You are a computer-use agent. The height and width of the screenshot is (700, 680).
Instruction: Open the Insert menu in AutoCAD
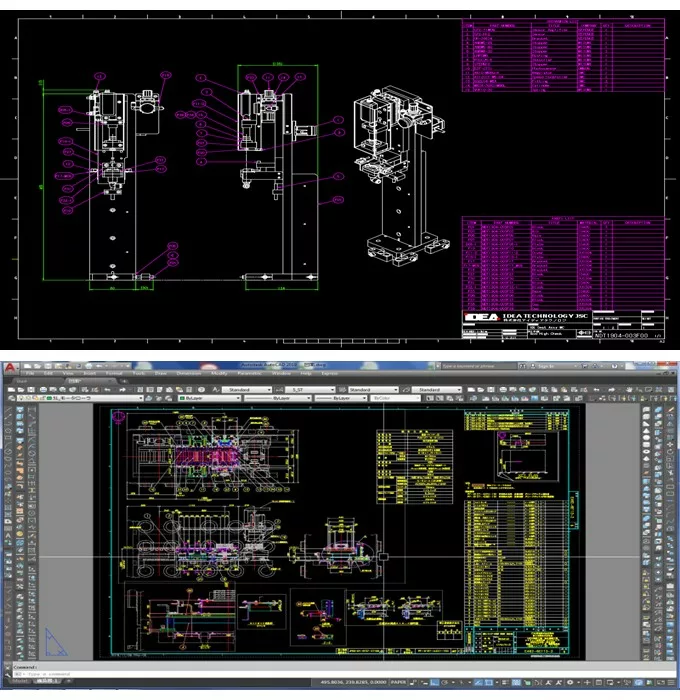coord(89,373)
